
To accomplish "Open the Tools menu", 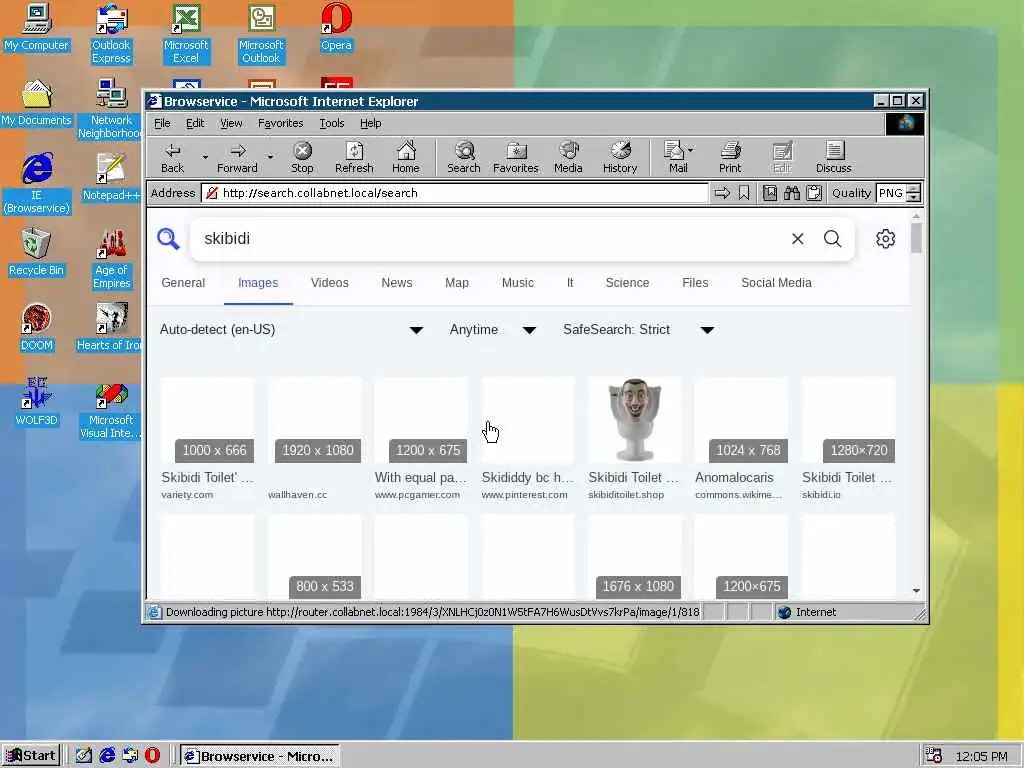I will (332, 123).
